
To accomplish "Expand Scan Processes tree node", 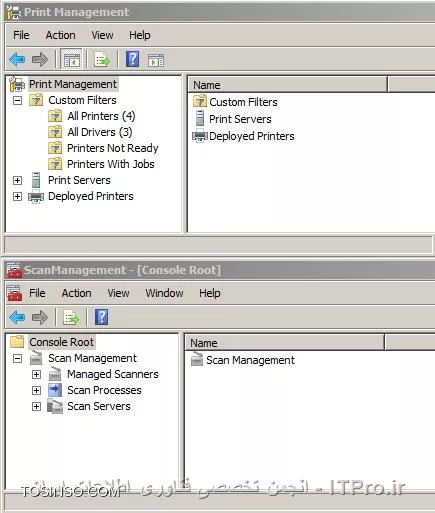I will point(36,390).
